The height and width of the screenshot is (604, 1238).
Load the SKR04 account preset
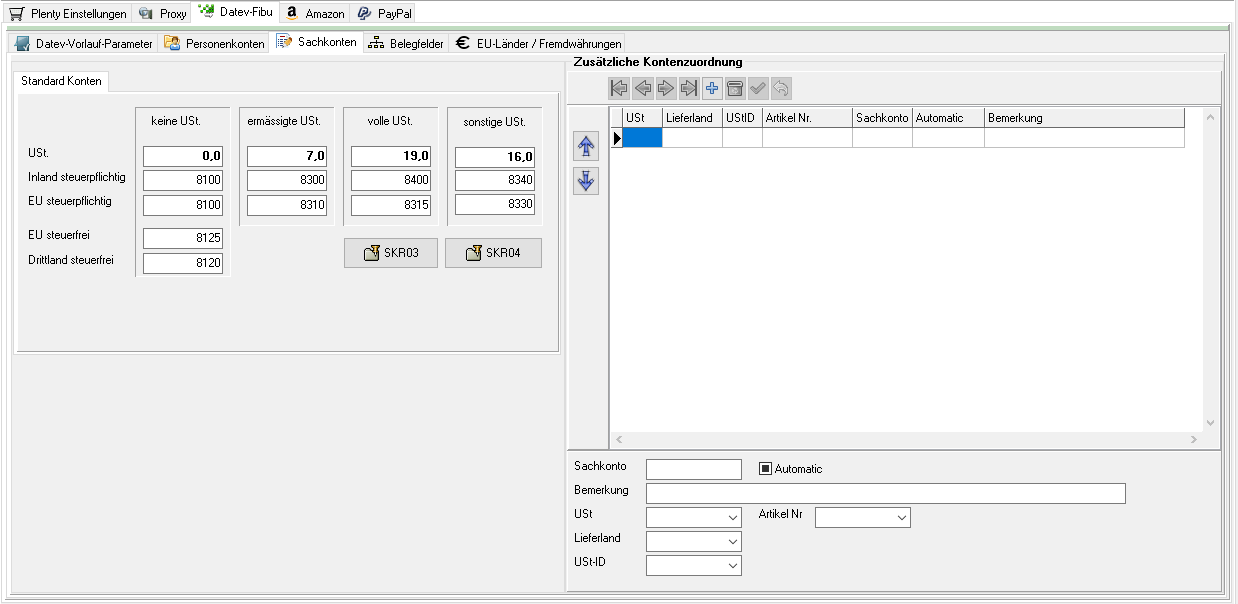pos(493,254)
